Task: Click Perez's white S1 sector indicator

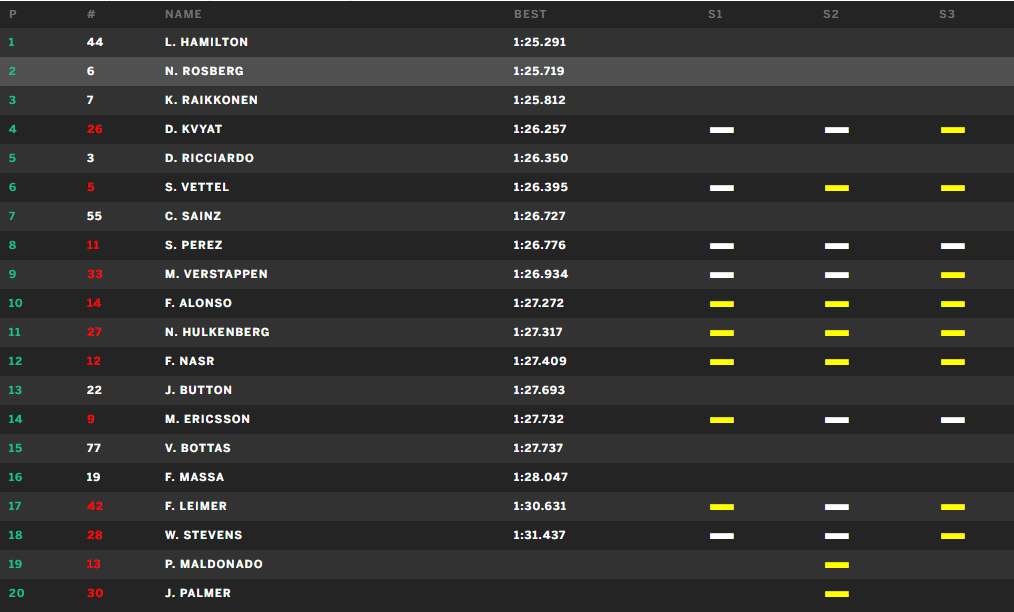Action: [722, 246]
